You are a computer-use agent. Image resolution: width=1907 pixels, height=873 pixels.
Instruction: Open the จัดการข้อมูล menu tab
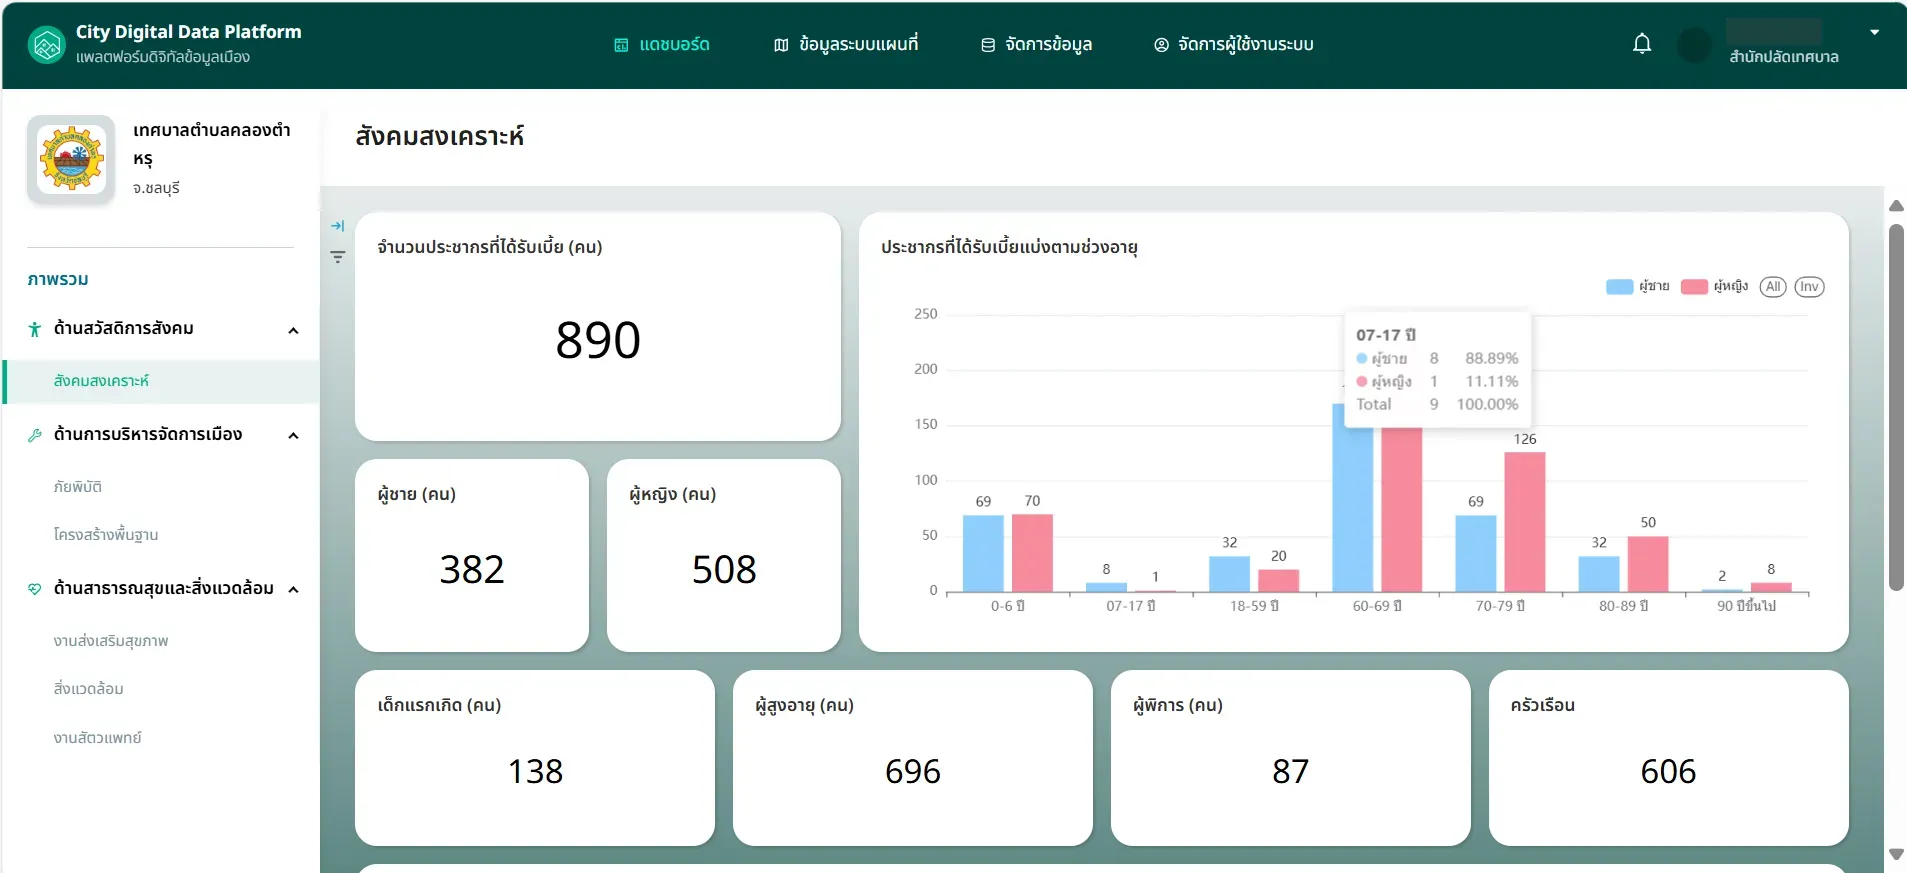(1036, 45)
